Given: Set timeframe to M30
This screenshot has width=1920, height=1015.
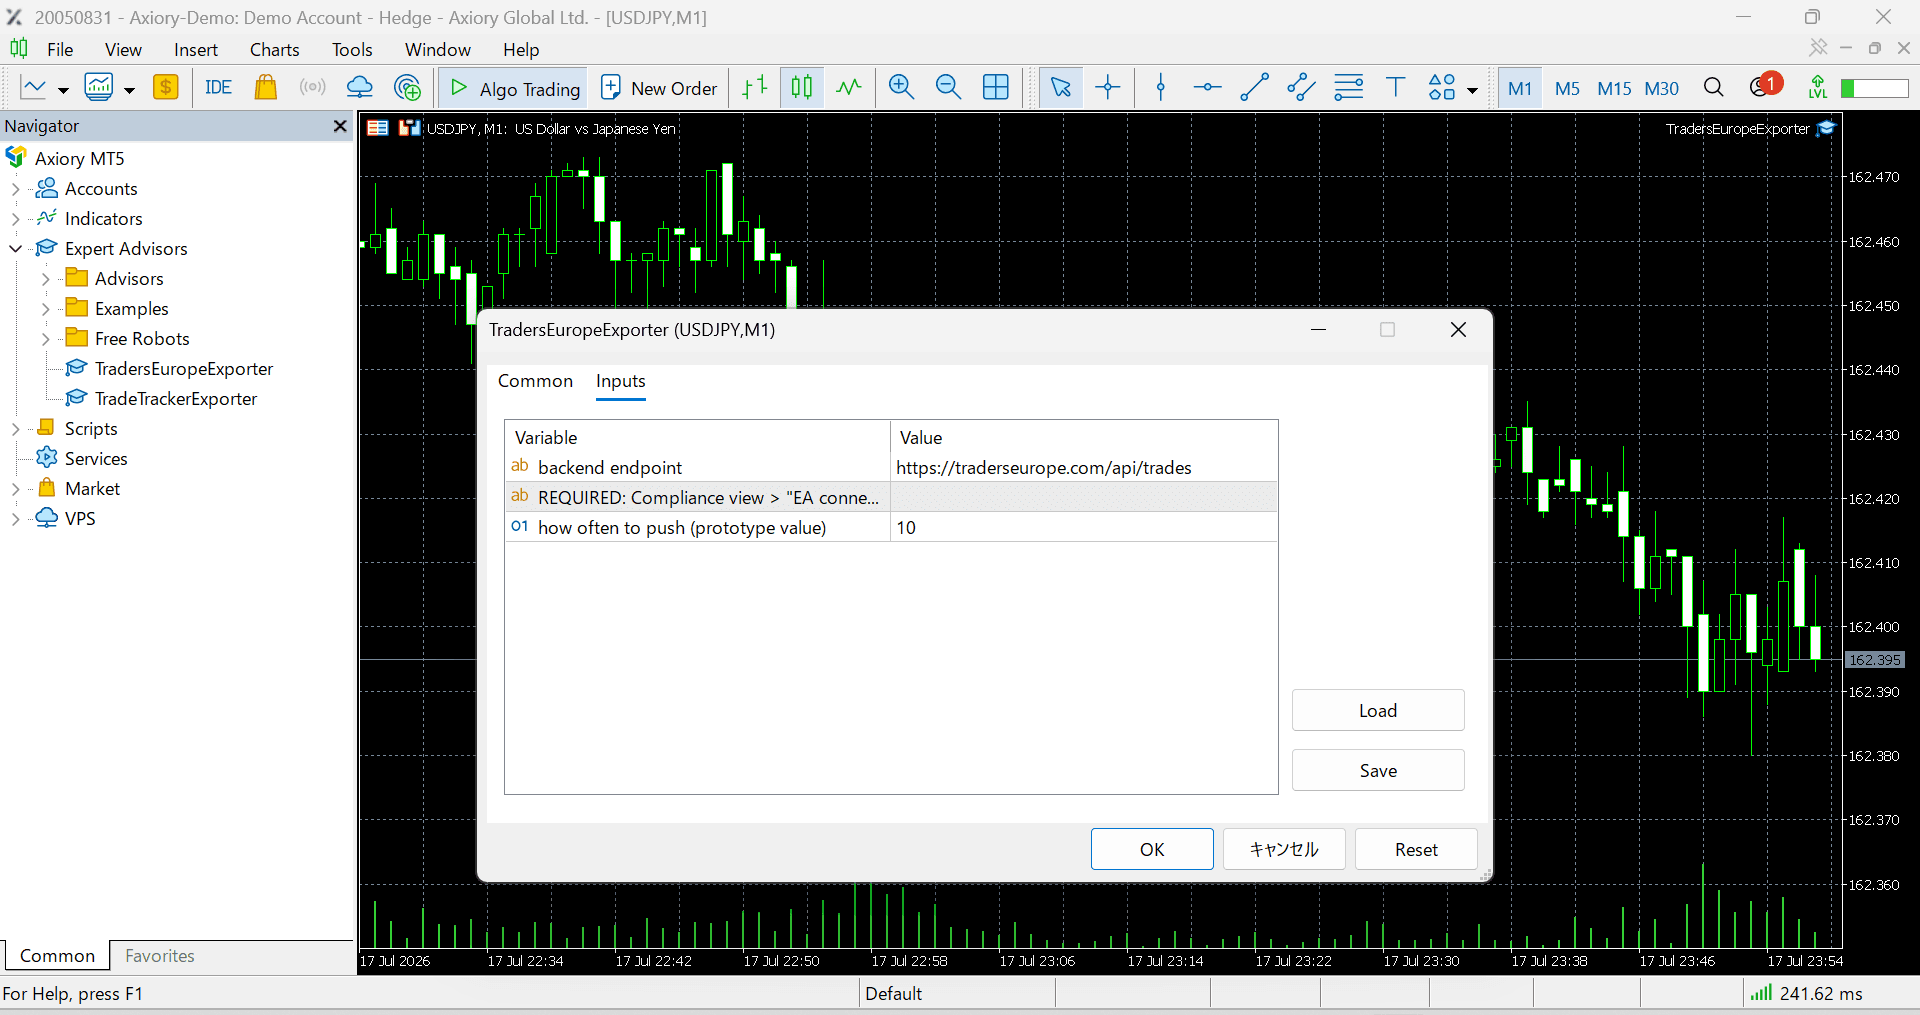Looking at the screenshot, I should tap(1662, 88).
